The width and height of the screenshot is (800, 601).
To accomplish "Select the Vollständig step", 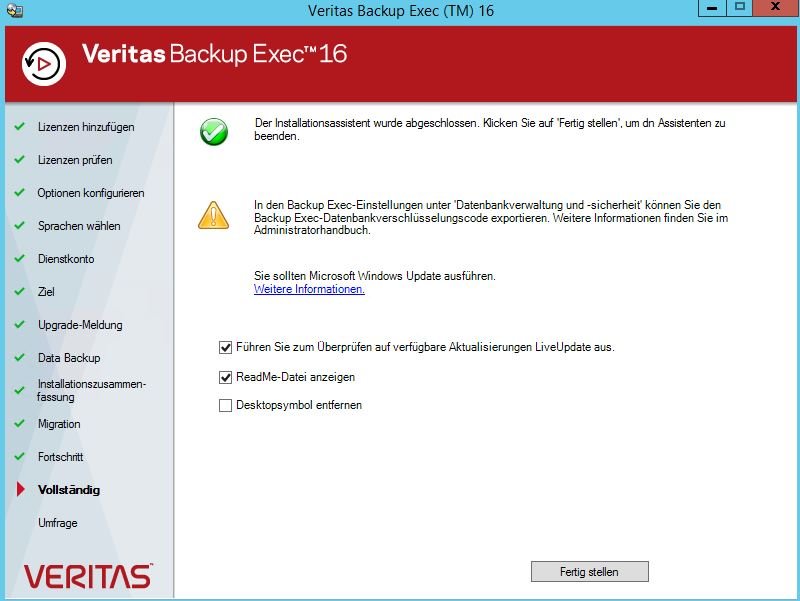I will pos(69,490).
